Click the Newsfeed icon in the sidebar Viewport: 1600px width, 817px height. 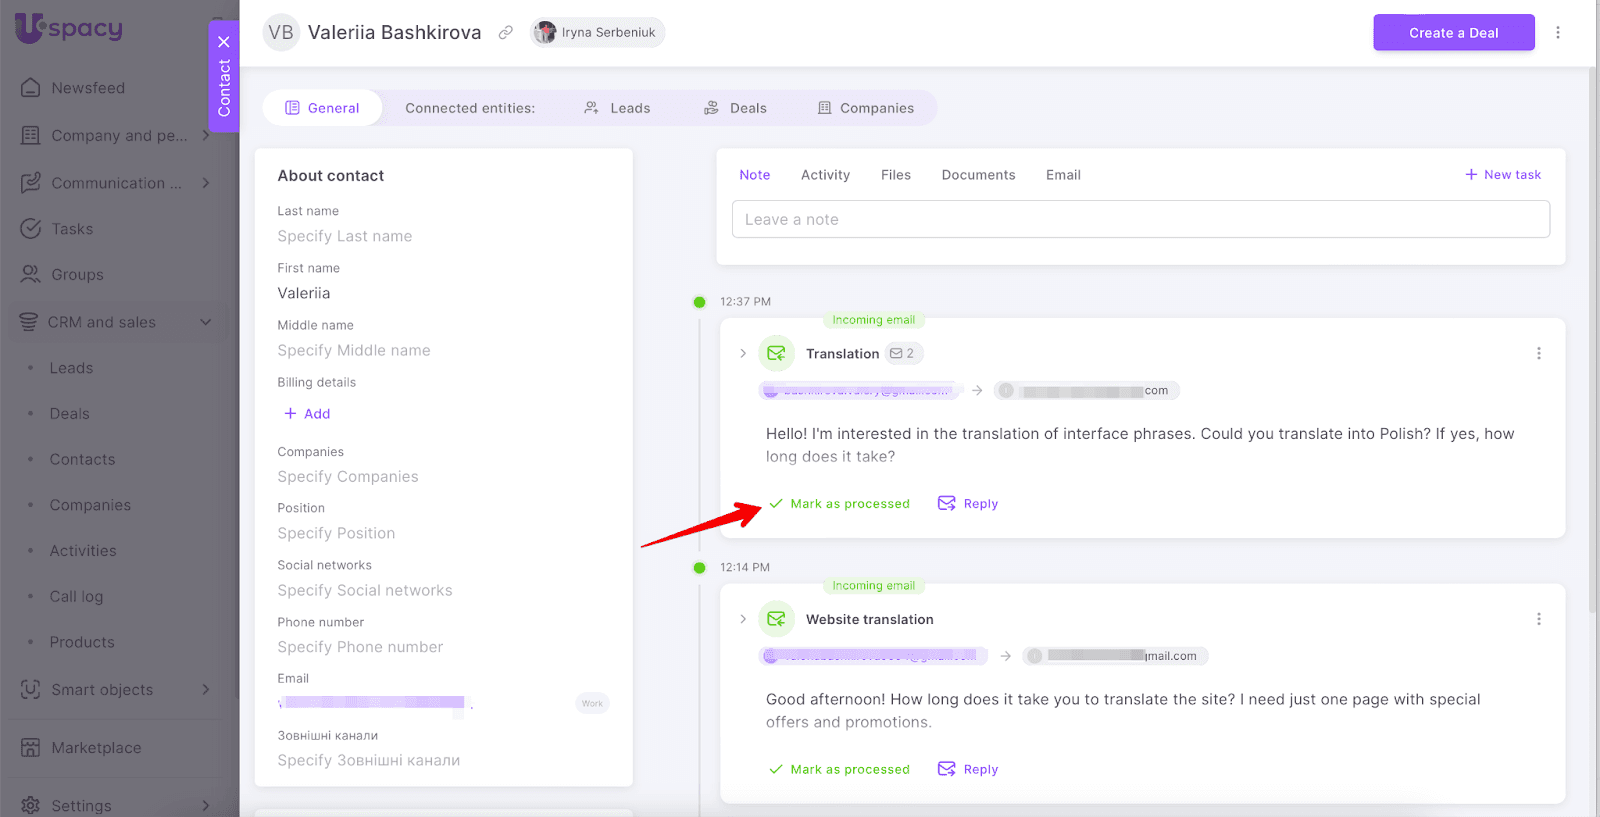tap(31, 88)
